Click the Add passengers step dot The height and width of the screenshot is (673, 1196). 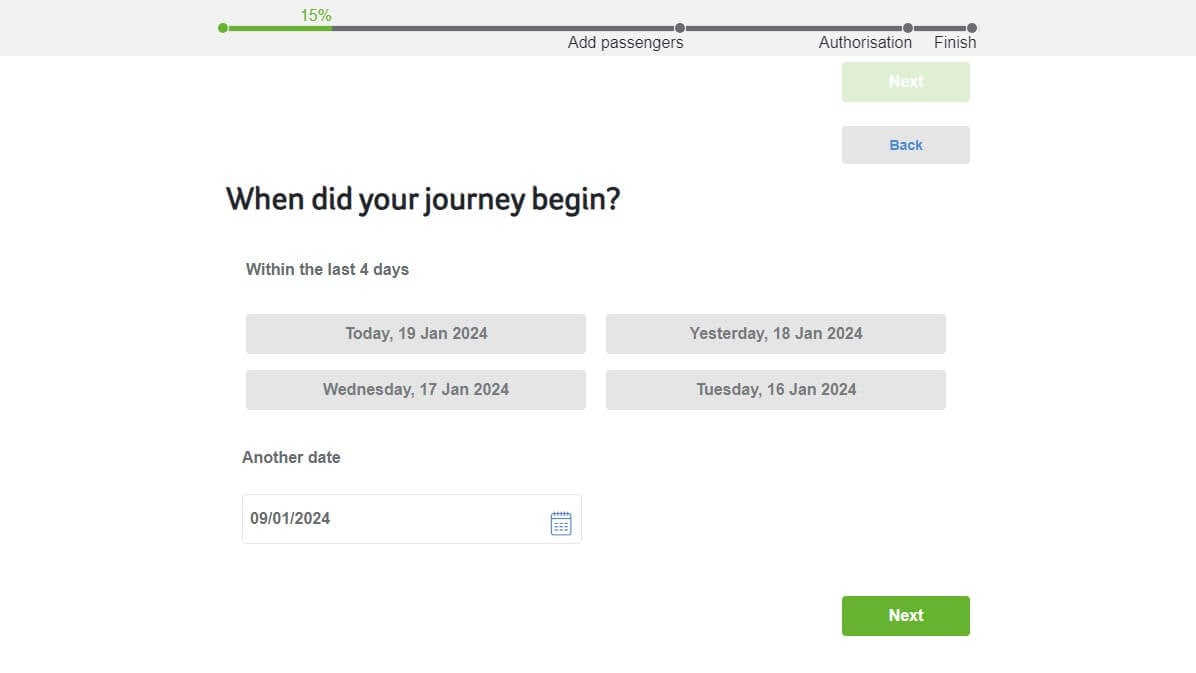[x=680, y=28]
